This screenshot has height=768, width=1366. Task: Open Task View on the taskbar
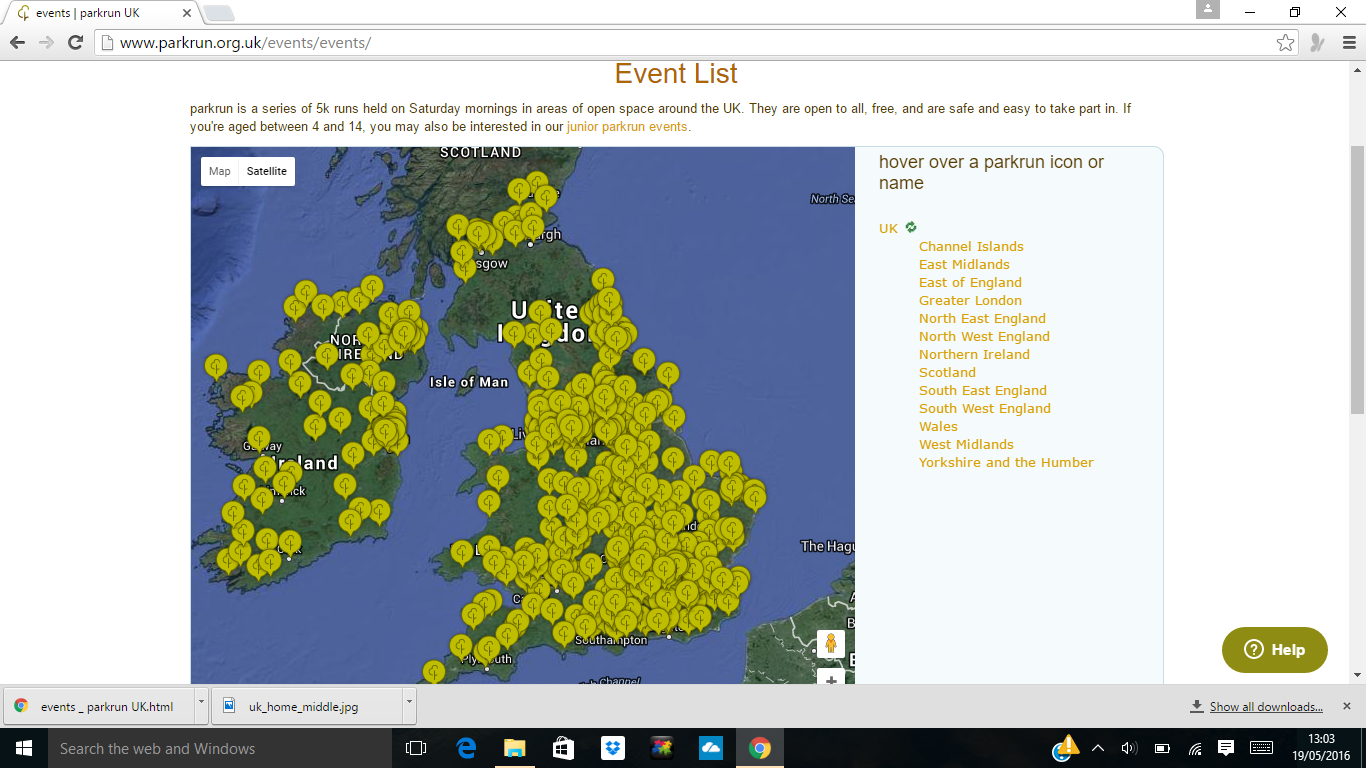click(416, 748)
